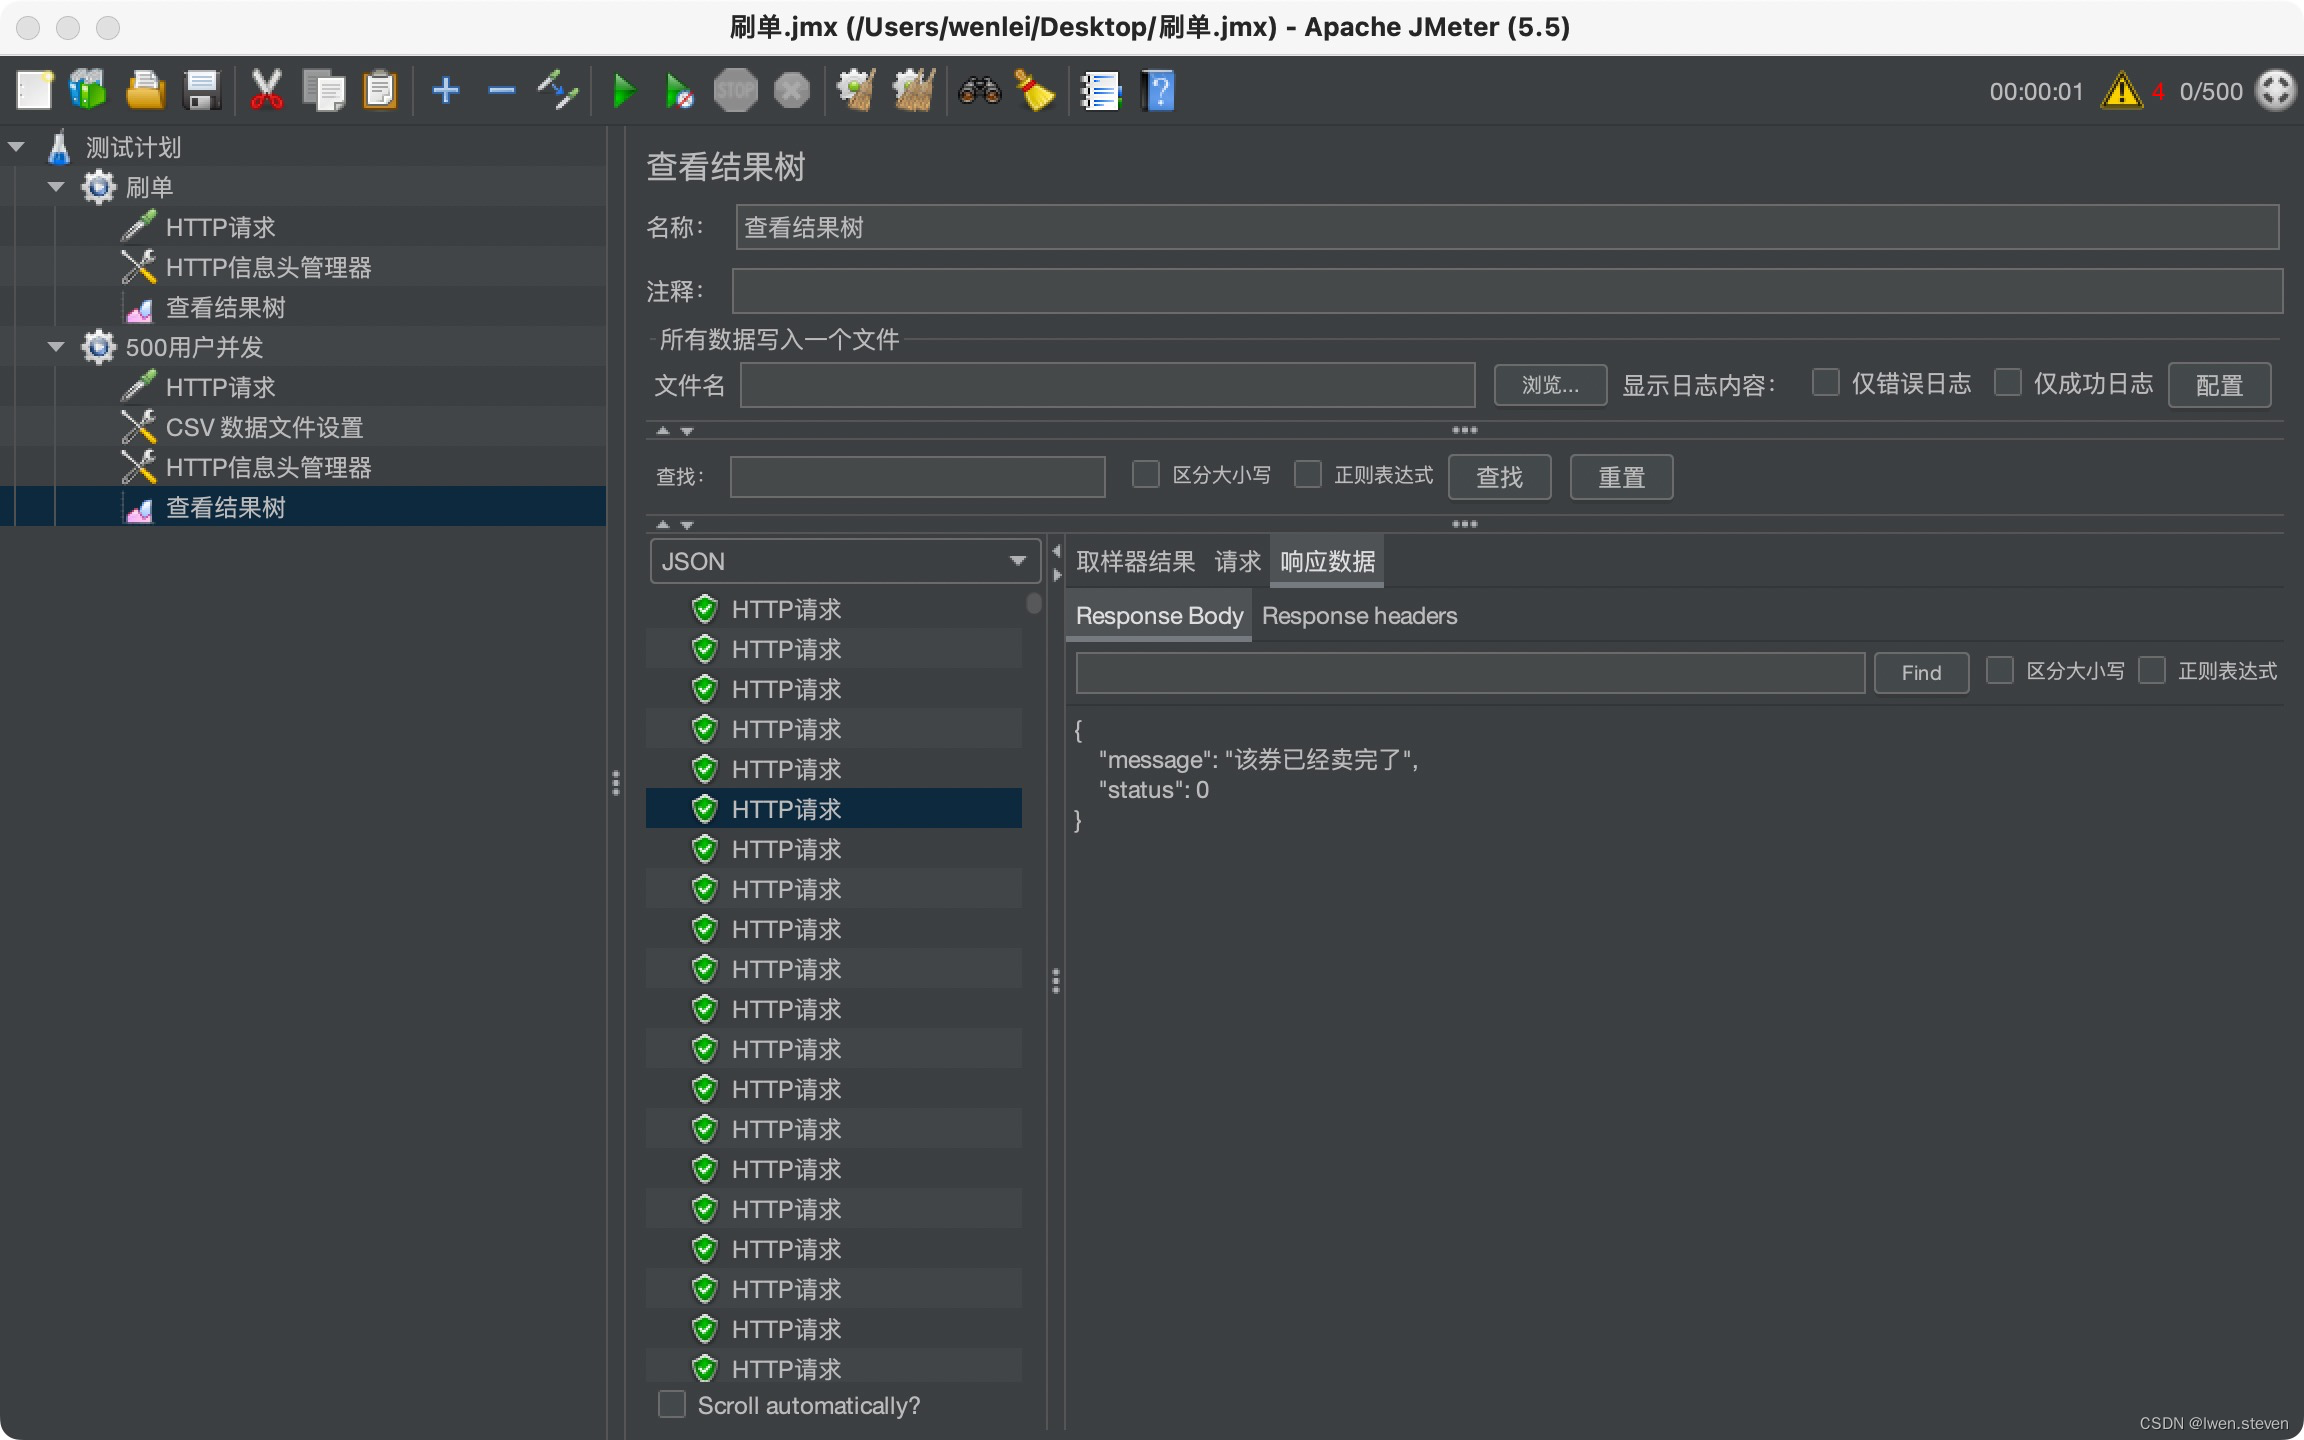Screen dimensions: 2304x1440
Task: Click the 查找 search button
Action: click(x=1500, y=478)
